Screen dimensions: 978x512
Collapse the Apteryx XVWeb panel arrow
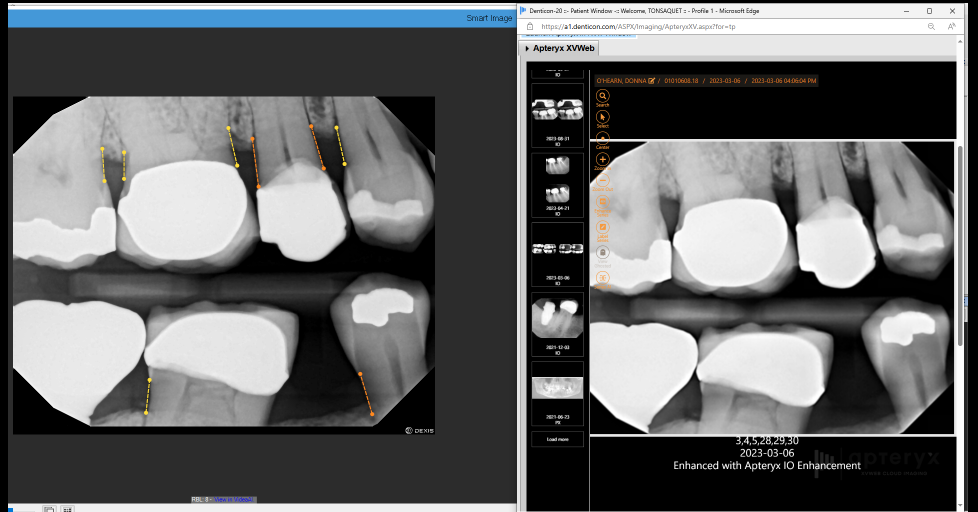(527, 48)
